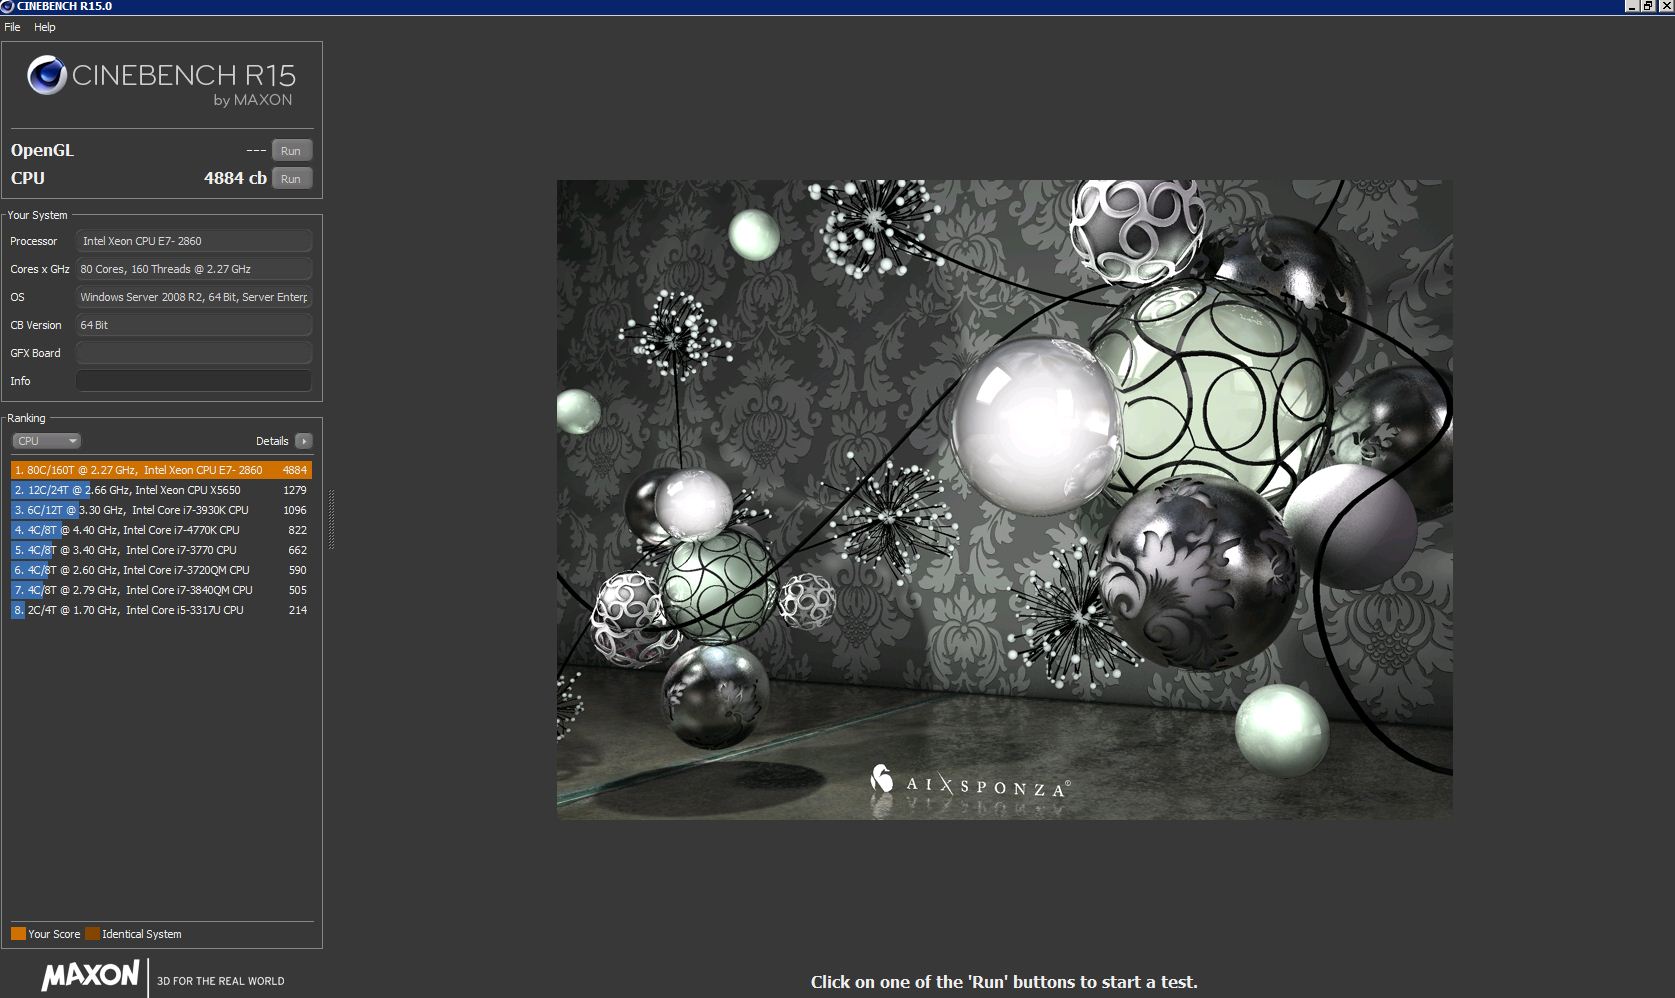Select the Core i5-3317U ranking row
Image resolution: width=1675 pixels, height=998 pixels.
tap(161, 610)
